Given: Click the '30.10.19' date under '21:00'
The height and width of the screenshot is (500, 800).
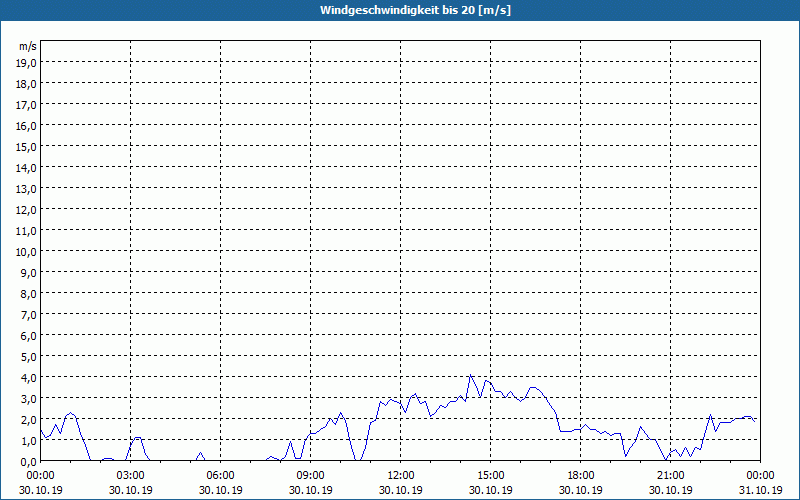Looking at the screenshot, I should 670,490.
